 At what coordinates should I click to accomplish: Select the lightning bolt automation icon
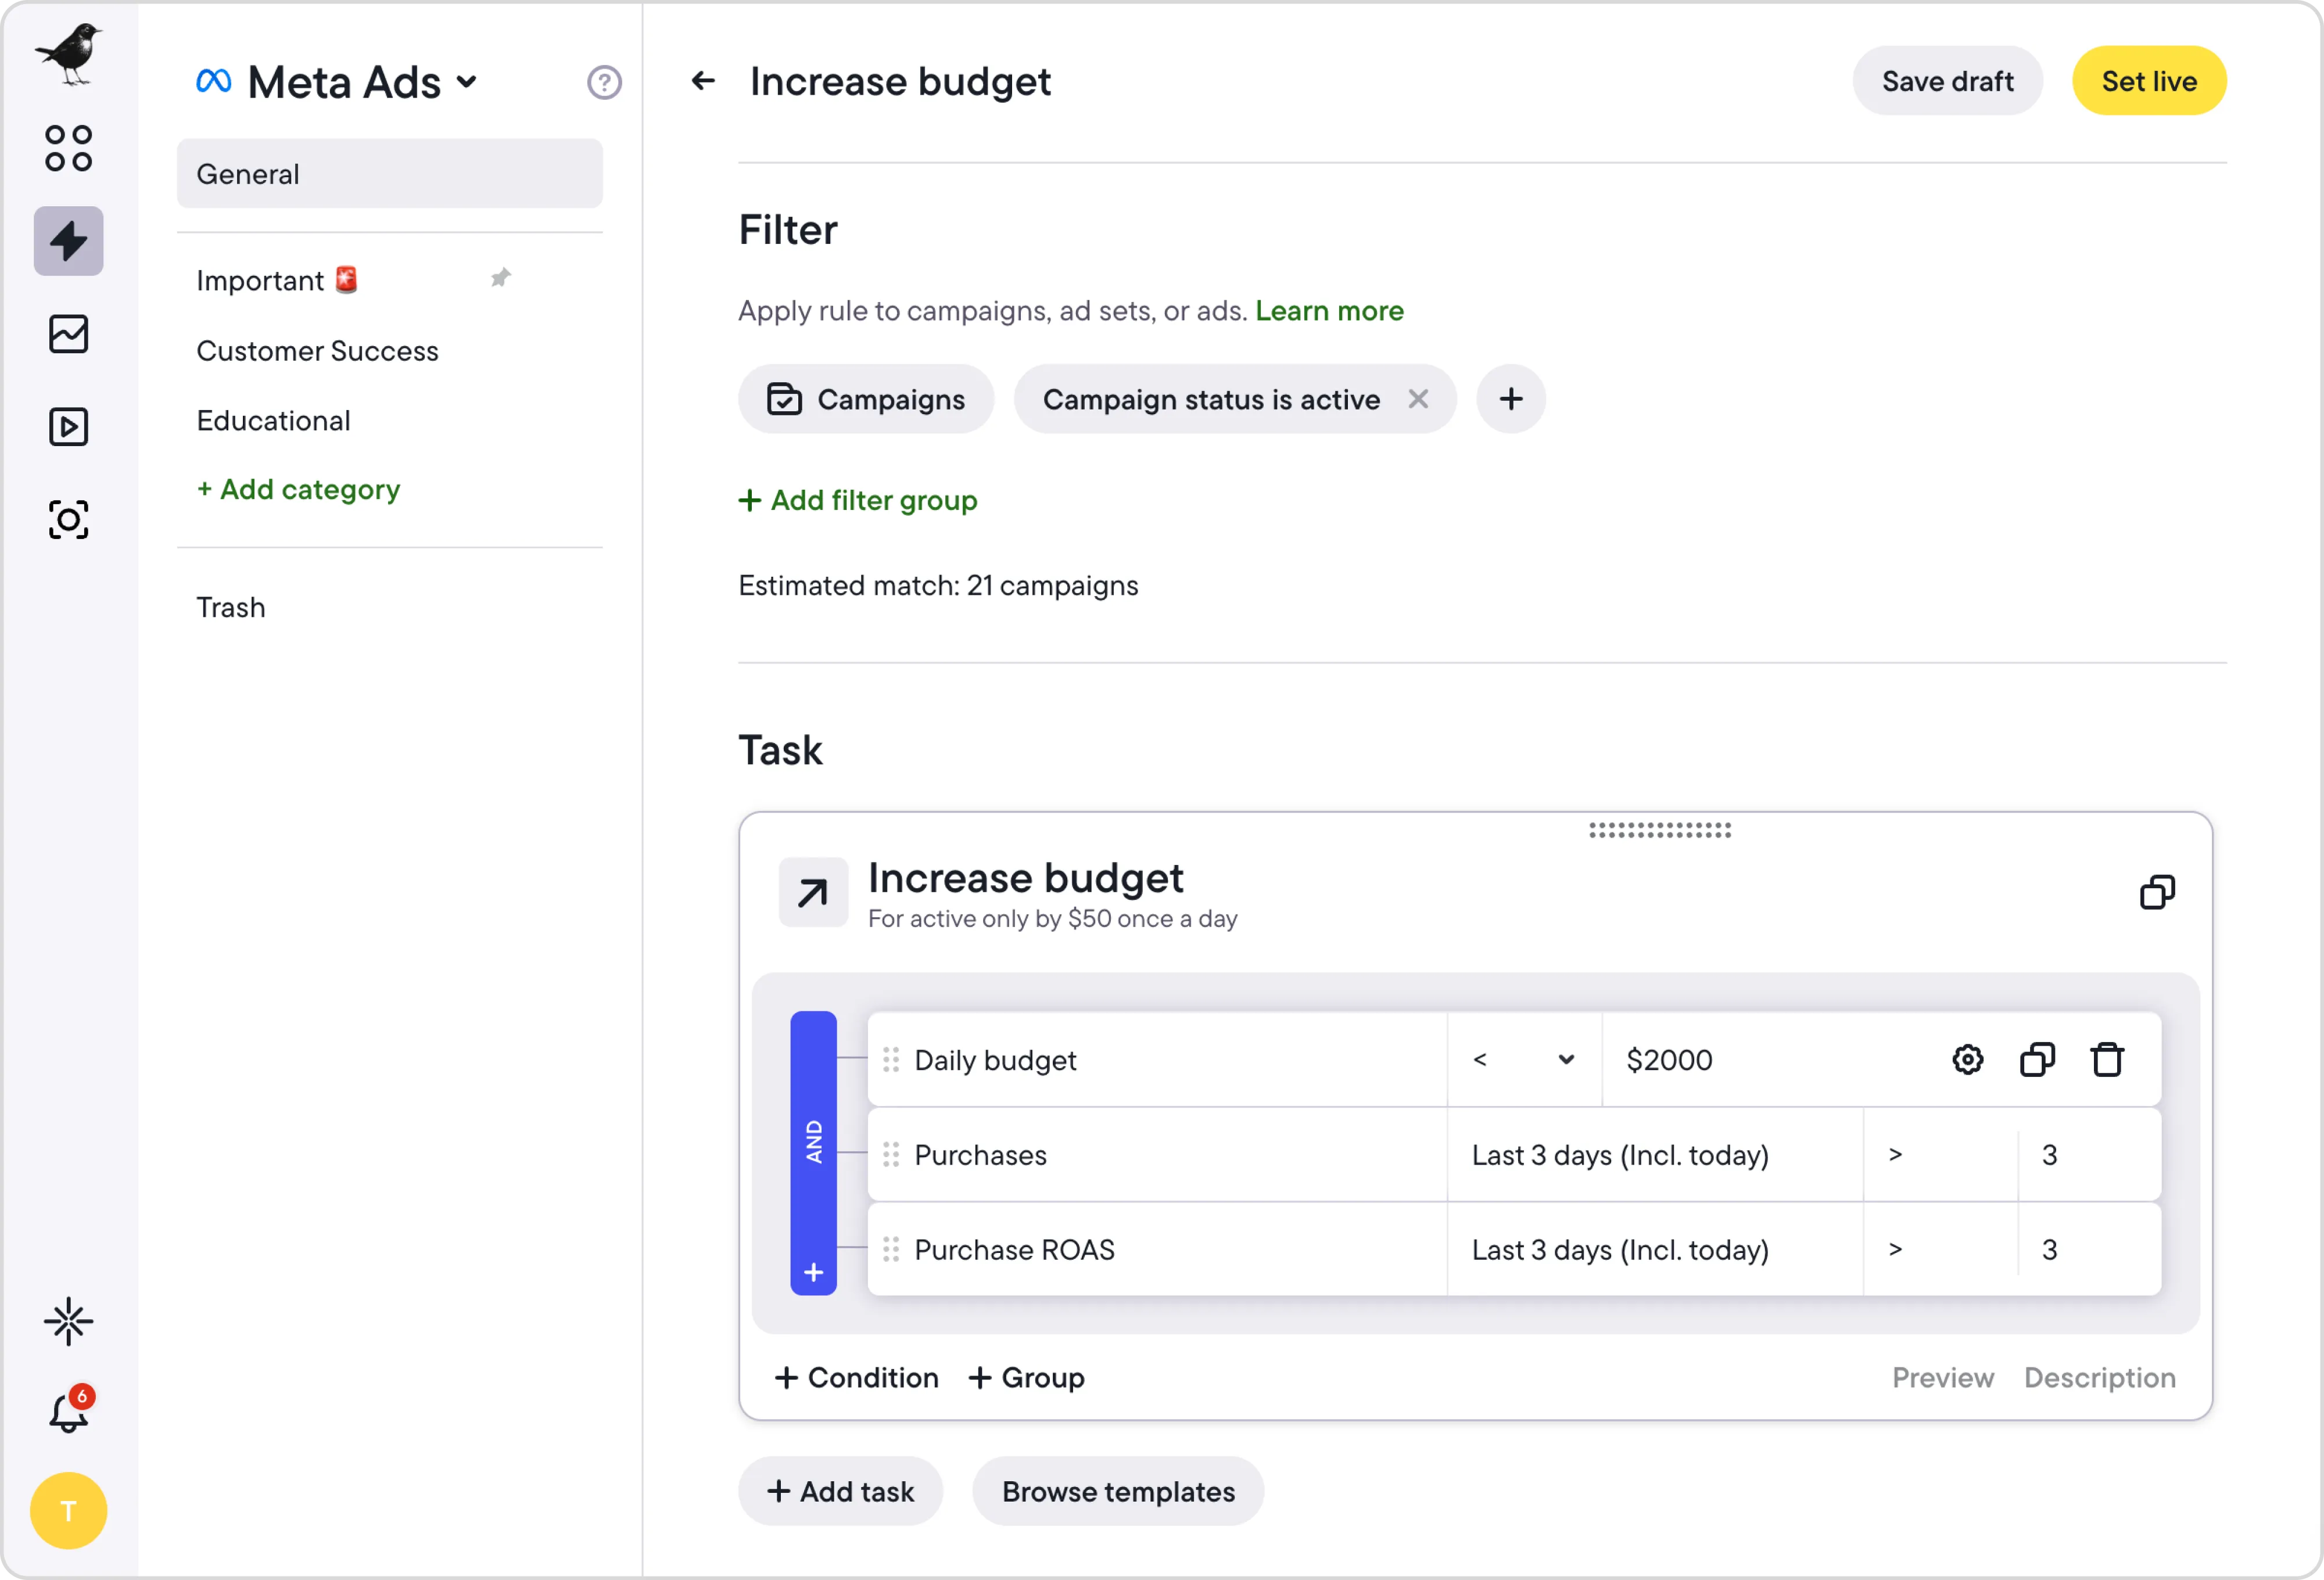click(x=68, y=241)
